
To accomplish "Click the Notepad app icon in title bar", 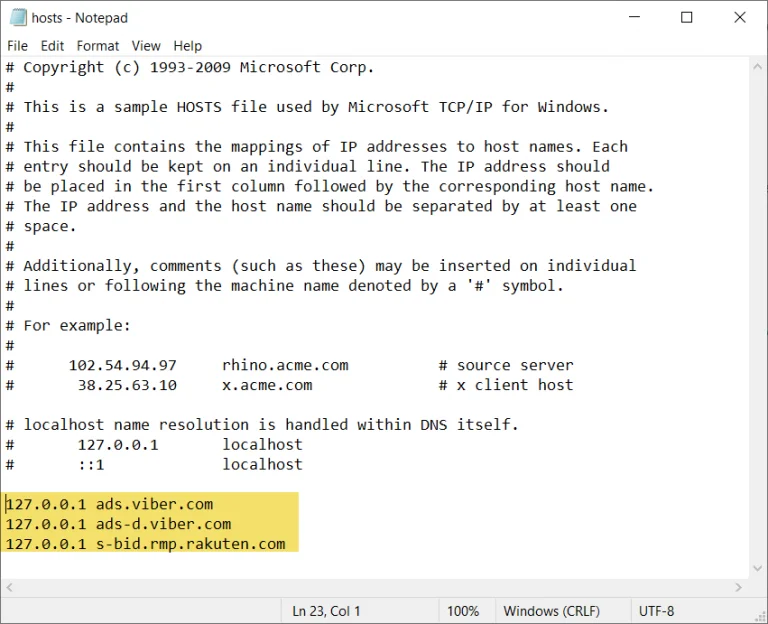I will pyautogui.click(x=18, y=18).
